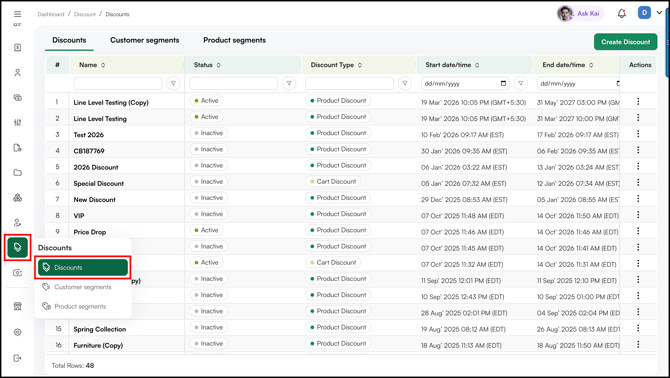This screenshot has width=670, height=378.
Task: Click the Dashboard breadcrumb link
Action: (50, 14)
